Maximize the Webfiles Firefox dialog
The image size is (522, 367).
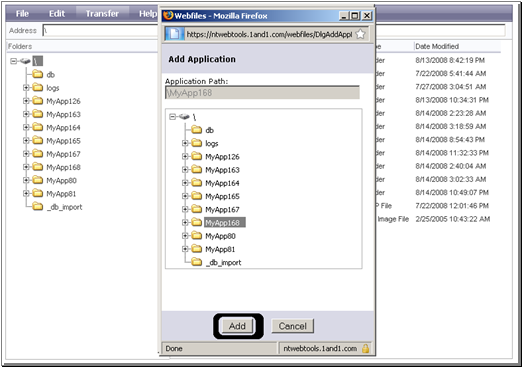pyautogui.click(x=355, y=16)
